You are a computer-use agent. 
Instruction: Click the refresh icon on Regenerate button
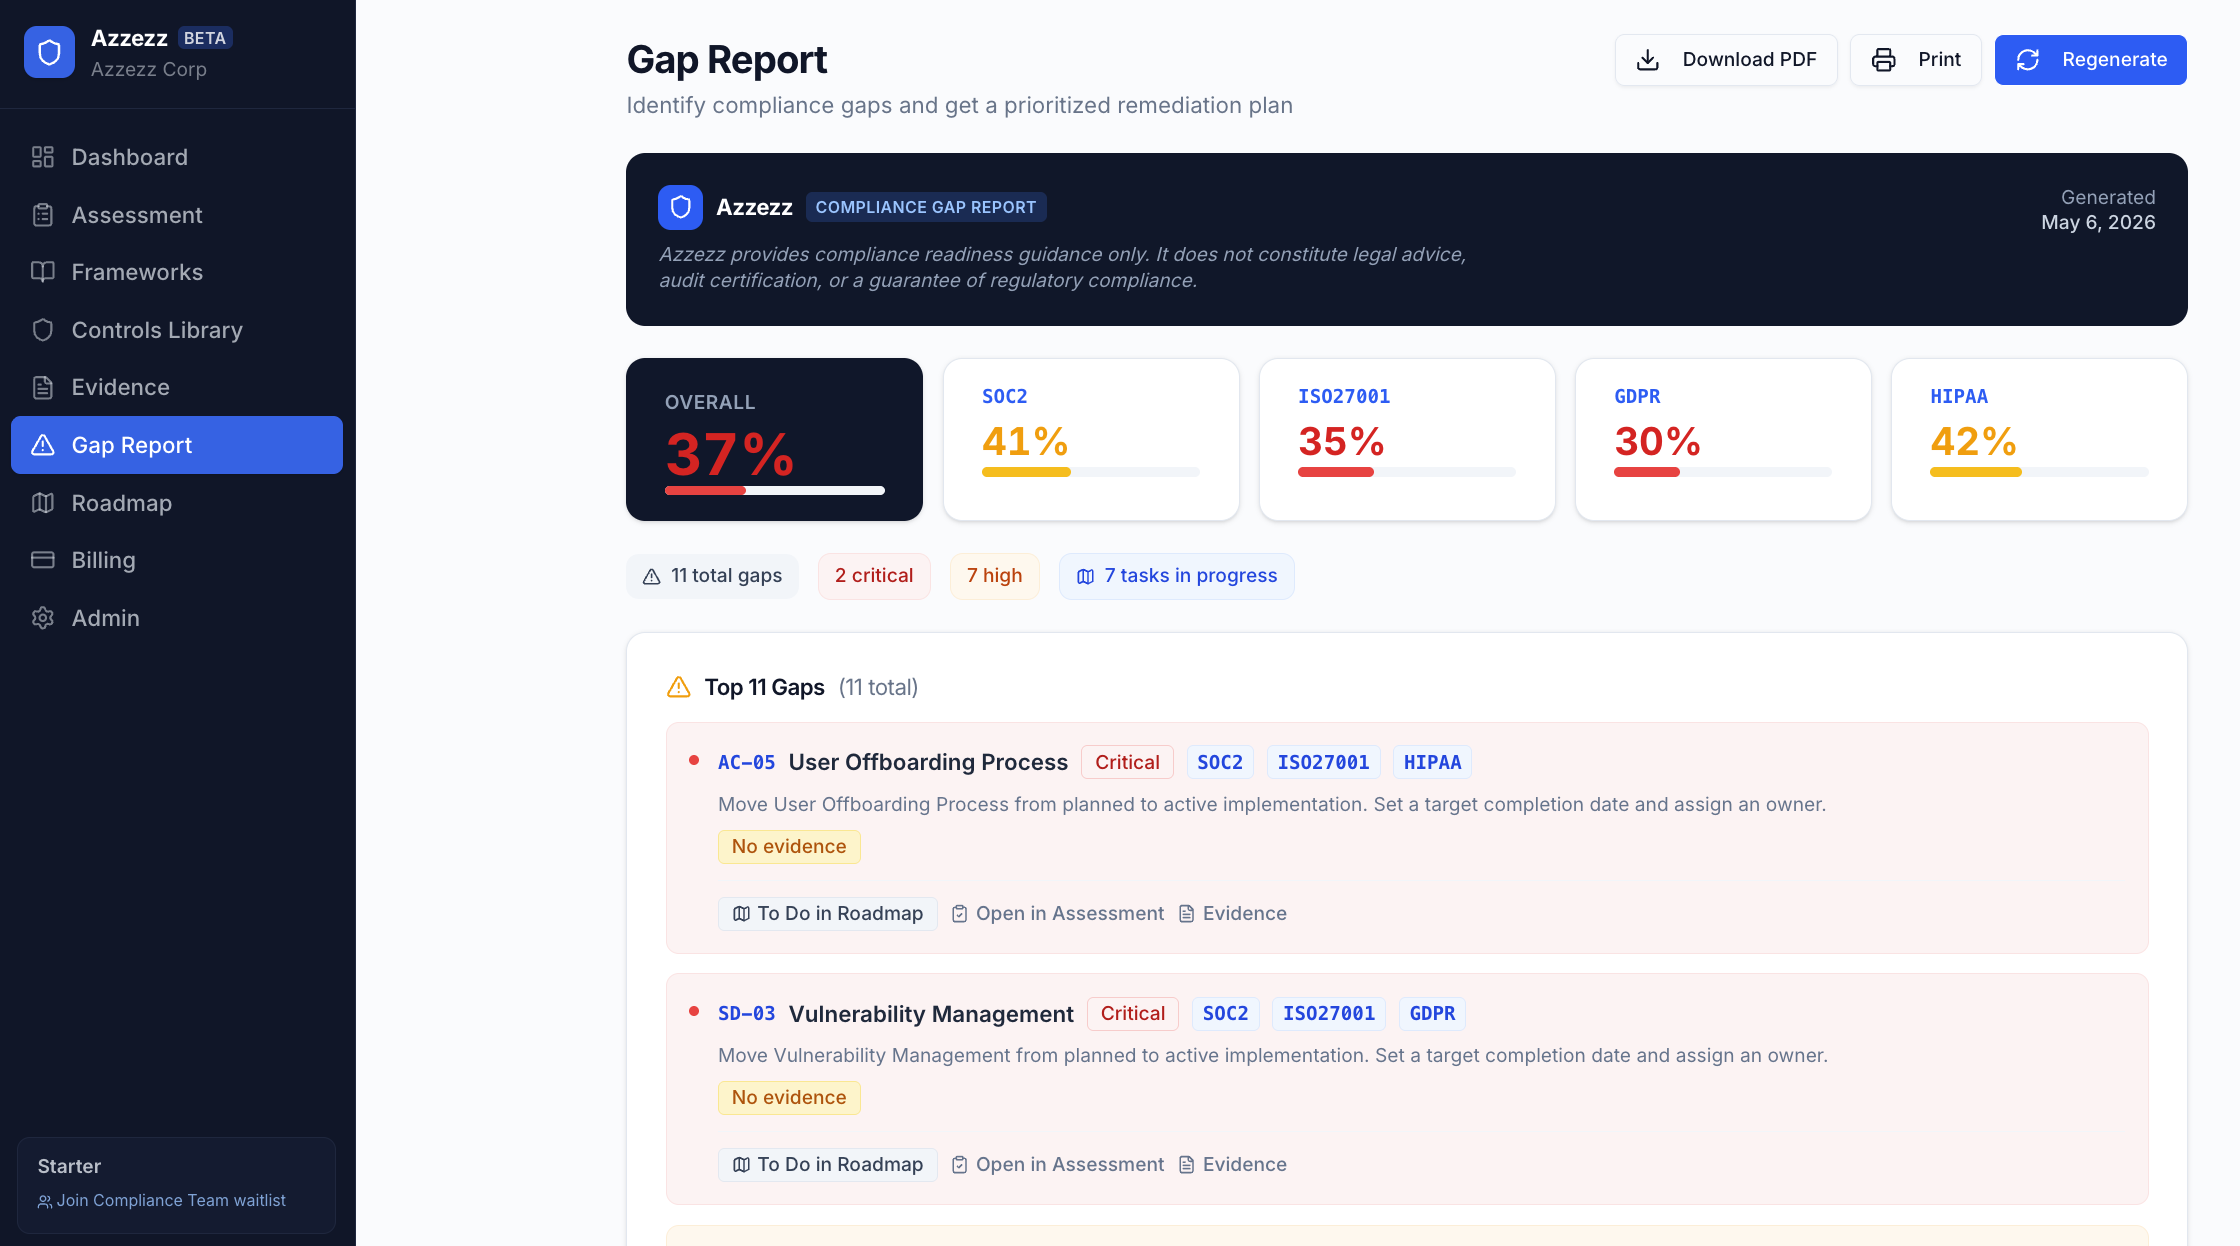point(2028,60)
